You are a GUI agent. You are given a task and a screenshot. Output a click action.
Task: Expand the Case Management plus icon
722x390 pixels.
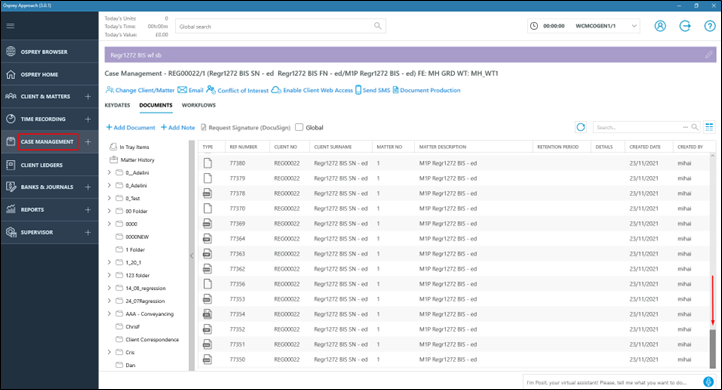[88, 142]
